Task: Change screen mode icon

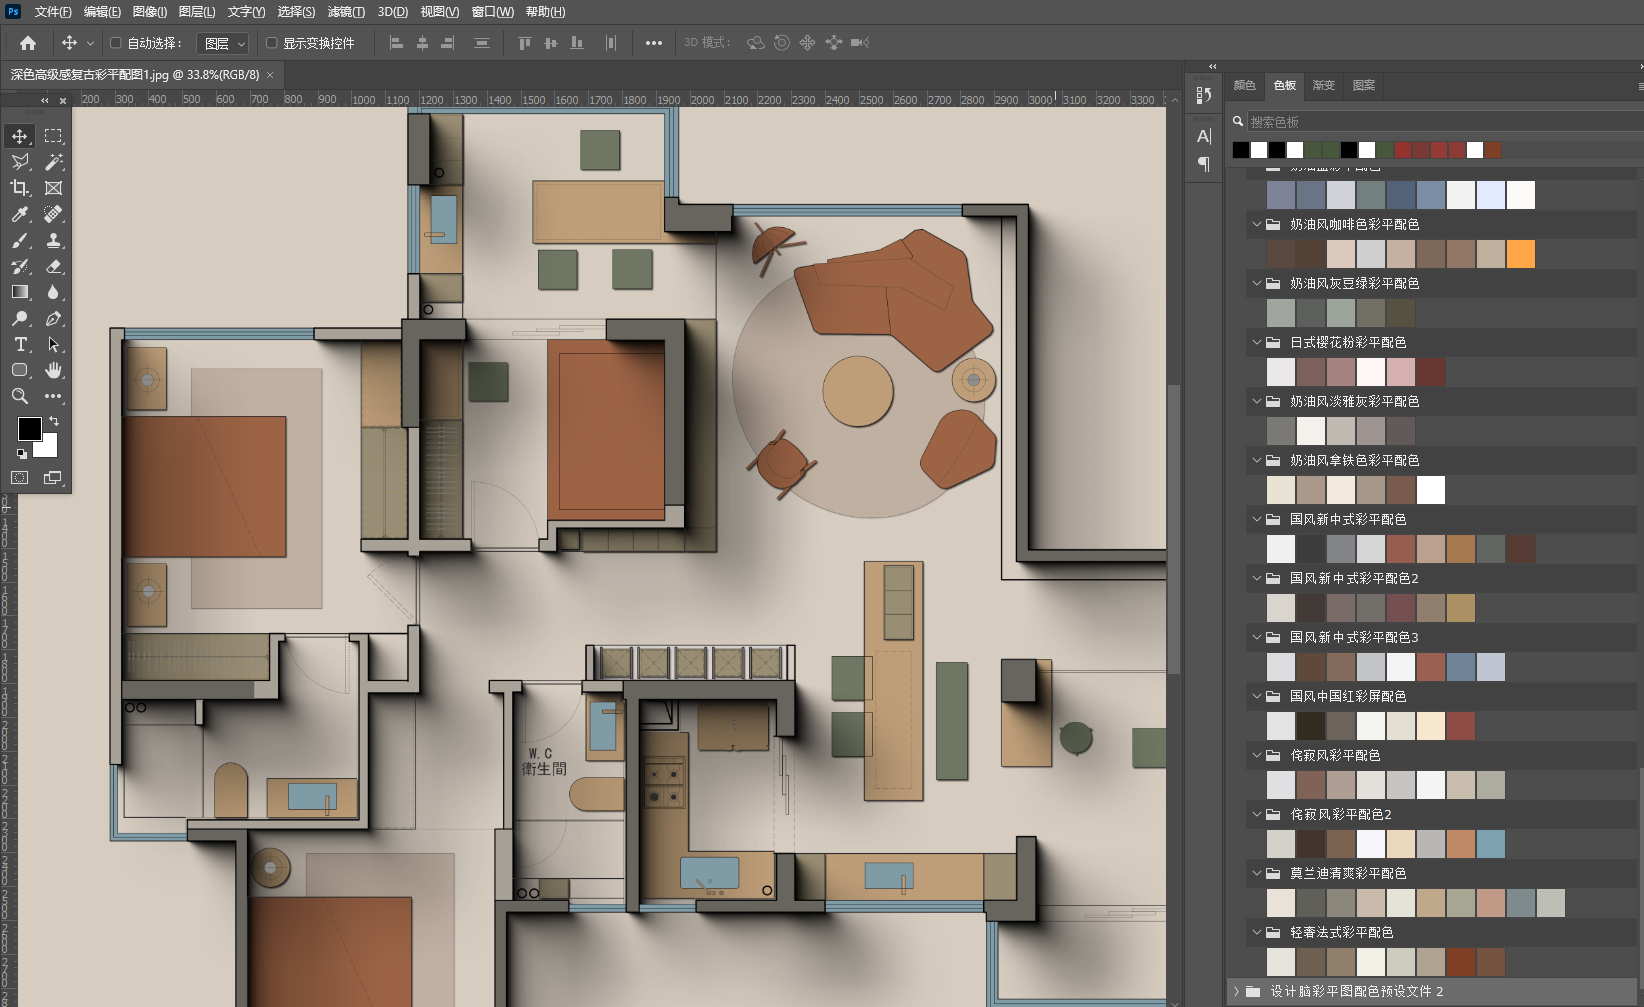Action: pos(53,478)
